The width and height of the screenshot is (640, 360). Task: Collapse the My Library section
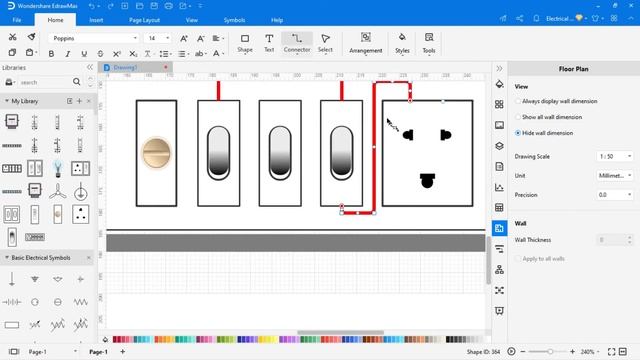[7, 100]
